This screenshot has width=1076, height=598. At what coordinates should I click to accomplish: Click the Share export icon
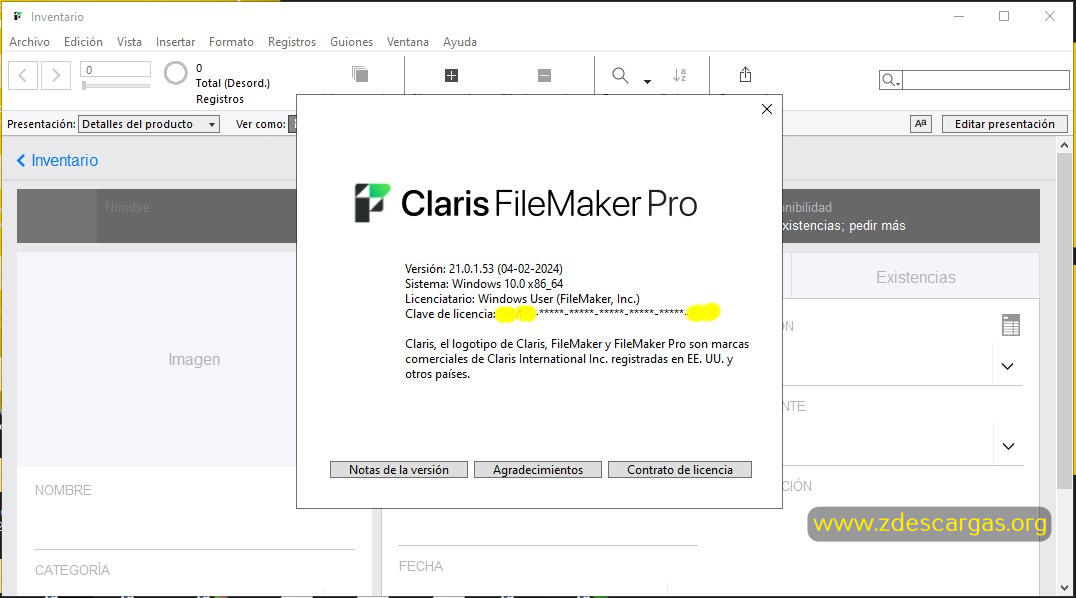point(745,74)
